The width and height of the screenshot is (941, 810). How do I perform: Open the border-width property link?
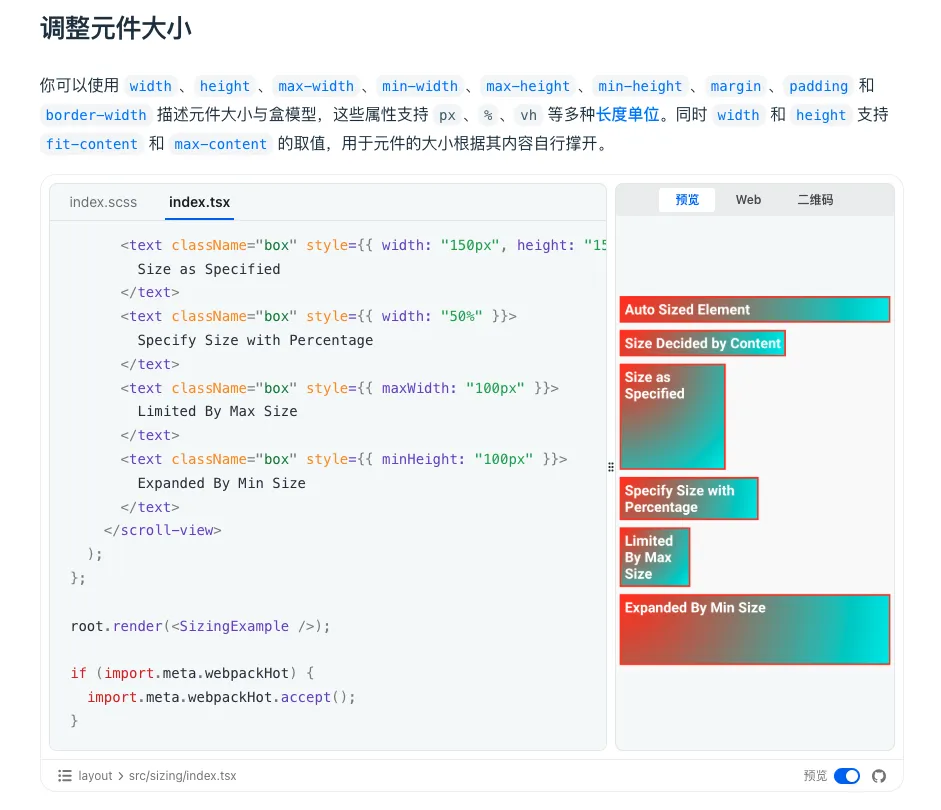click(96, 115)
